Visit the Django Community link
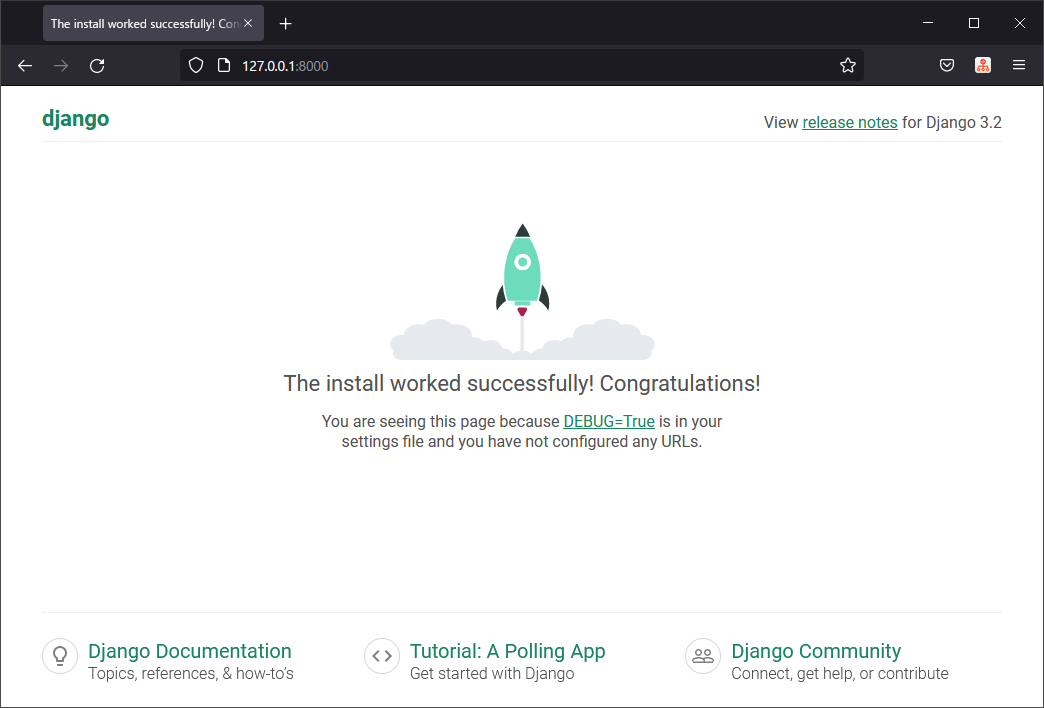The height and width of the screenshot is (708, 1044). (x=816, y=651)
